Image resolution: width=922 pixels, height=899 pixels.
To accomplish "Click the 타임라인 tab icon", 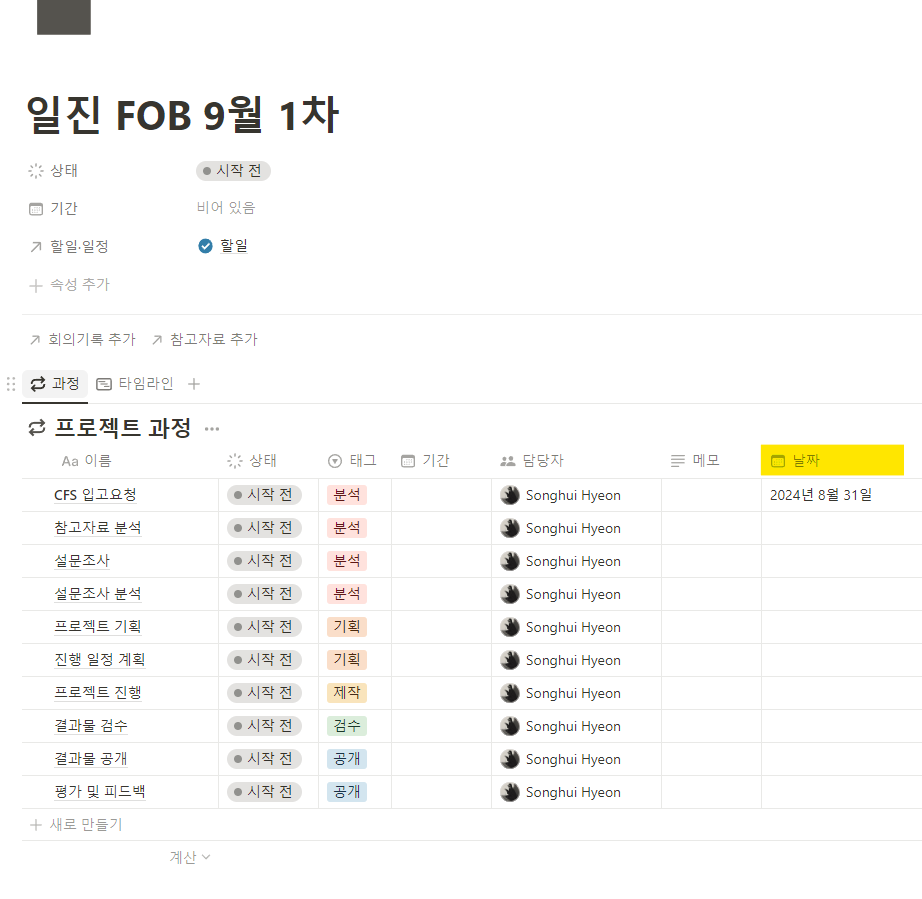I will pyautogui.click(x=103, y=384).
